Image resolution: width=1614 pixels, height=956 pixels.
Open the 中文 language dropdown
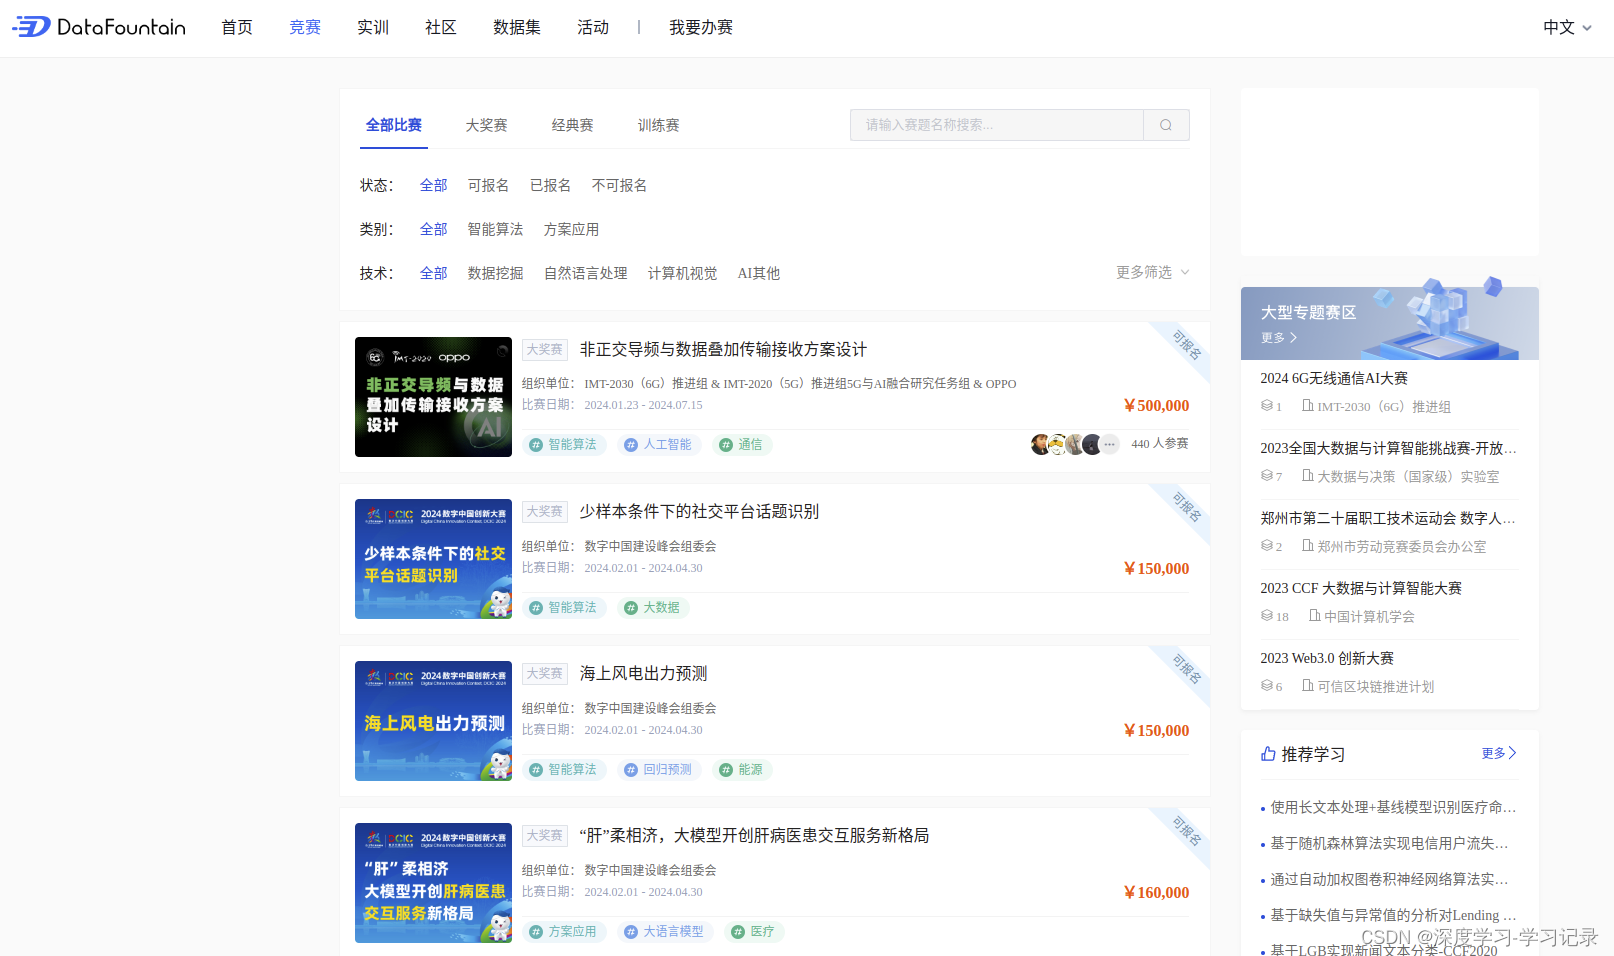click(x=1567, y=27)
